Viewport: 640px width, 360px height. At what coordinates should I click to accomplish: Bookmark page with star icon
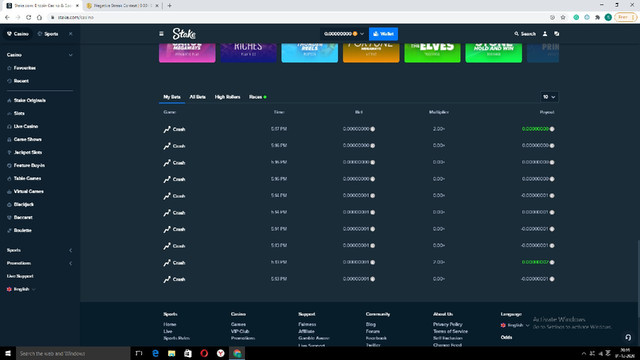563,17
